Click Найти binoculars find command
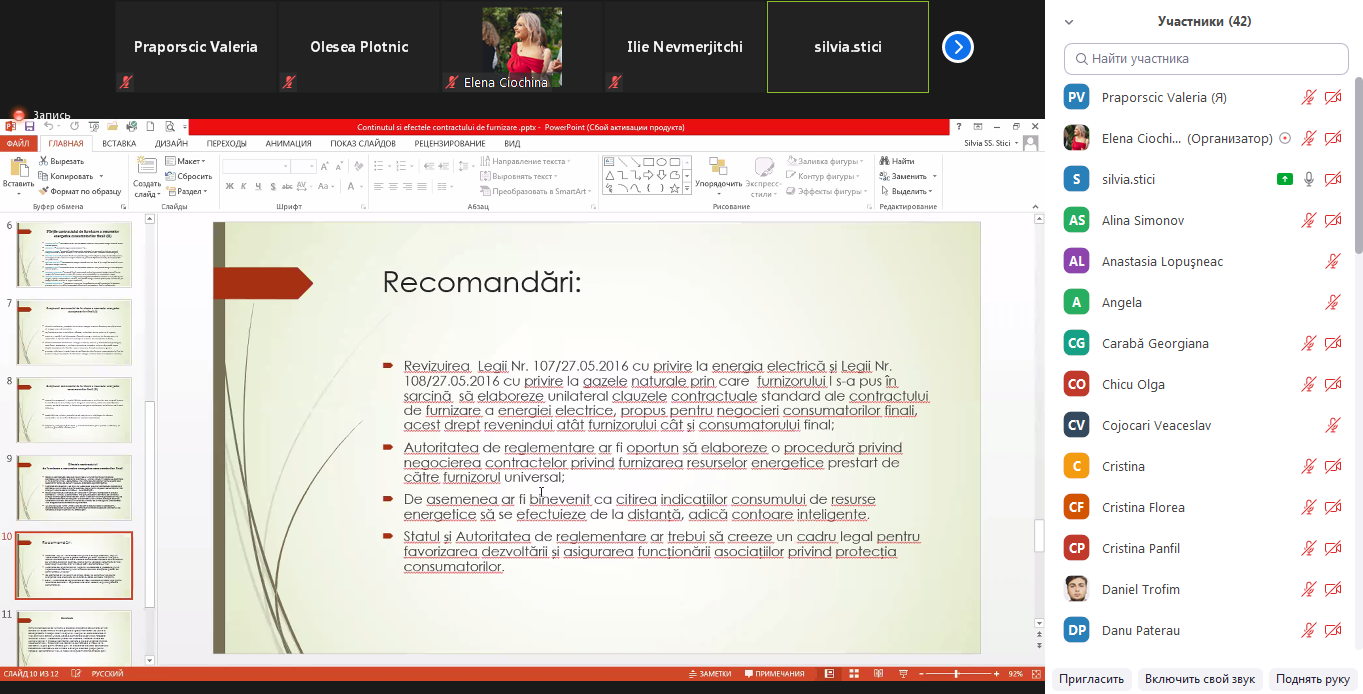The image size is (1363, 694). coord(897,161)
